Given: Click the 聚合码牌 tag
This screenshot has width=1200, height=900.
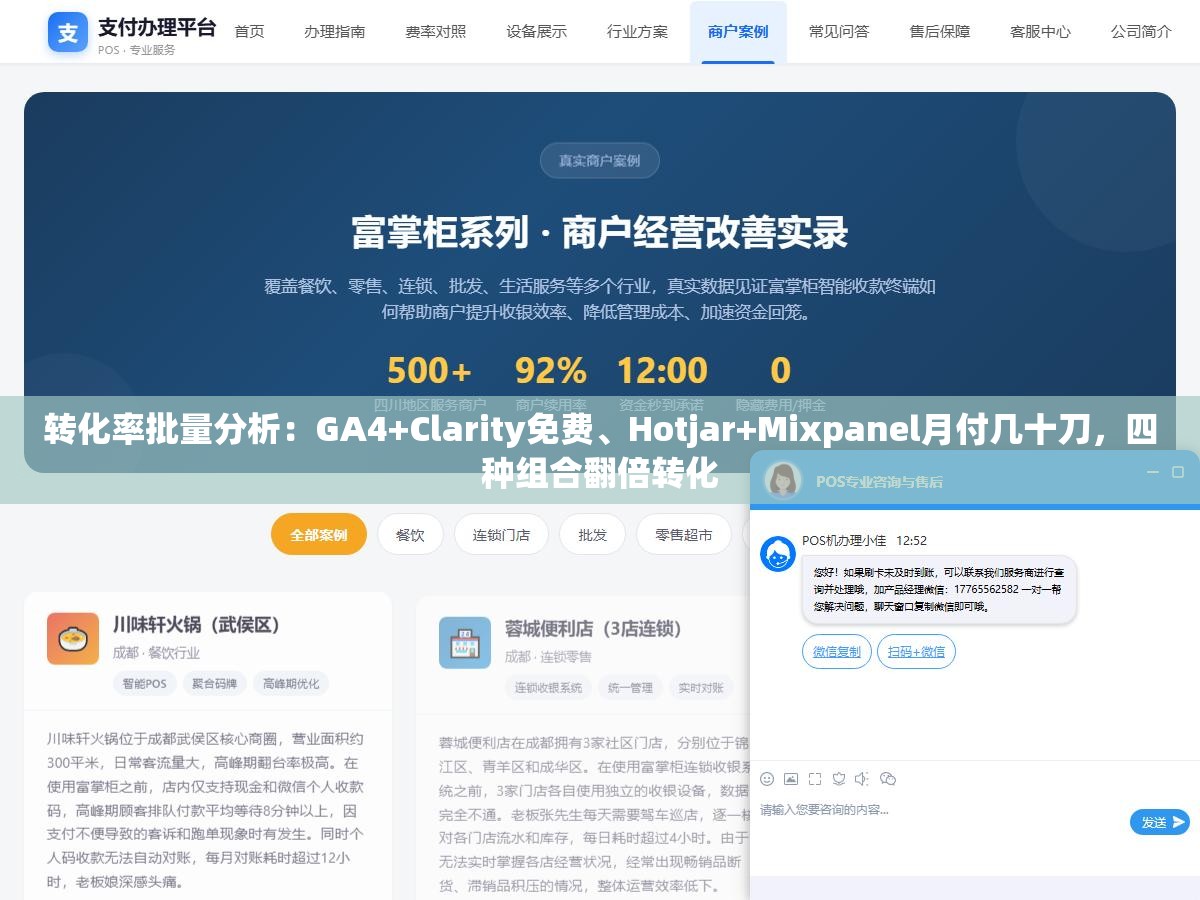Looking at the screenshot, I should tap(215, 684).
